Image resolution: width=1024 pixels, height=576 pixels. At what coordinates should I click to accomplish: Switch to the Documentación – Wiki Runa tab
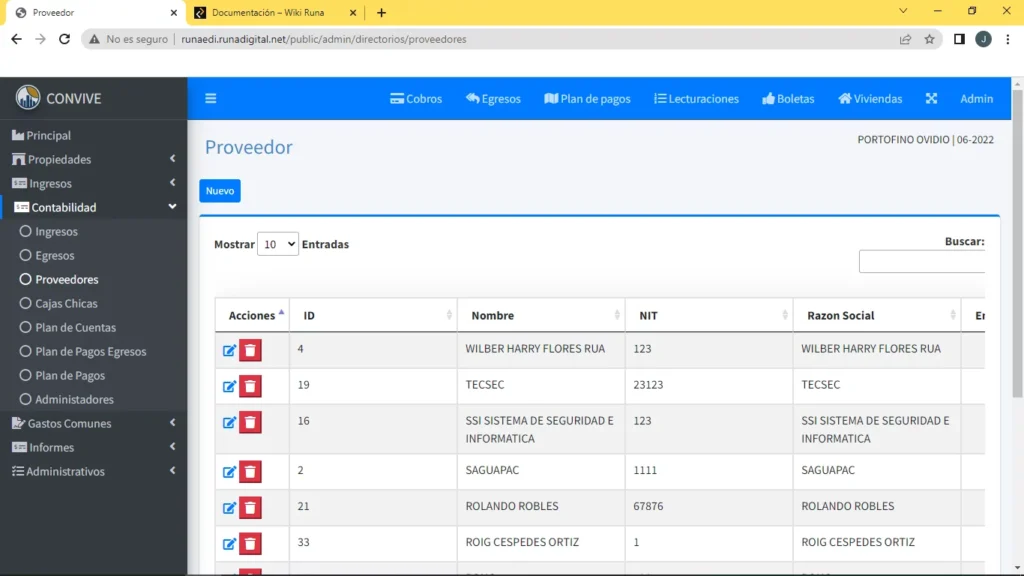[268, 12]
